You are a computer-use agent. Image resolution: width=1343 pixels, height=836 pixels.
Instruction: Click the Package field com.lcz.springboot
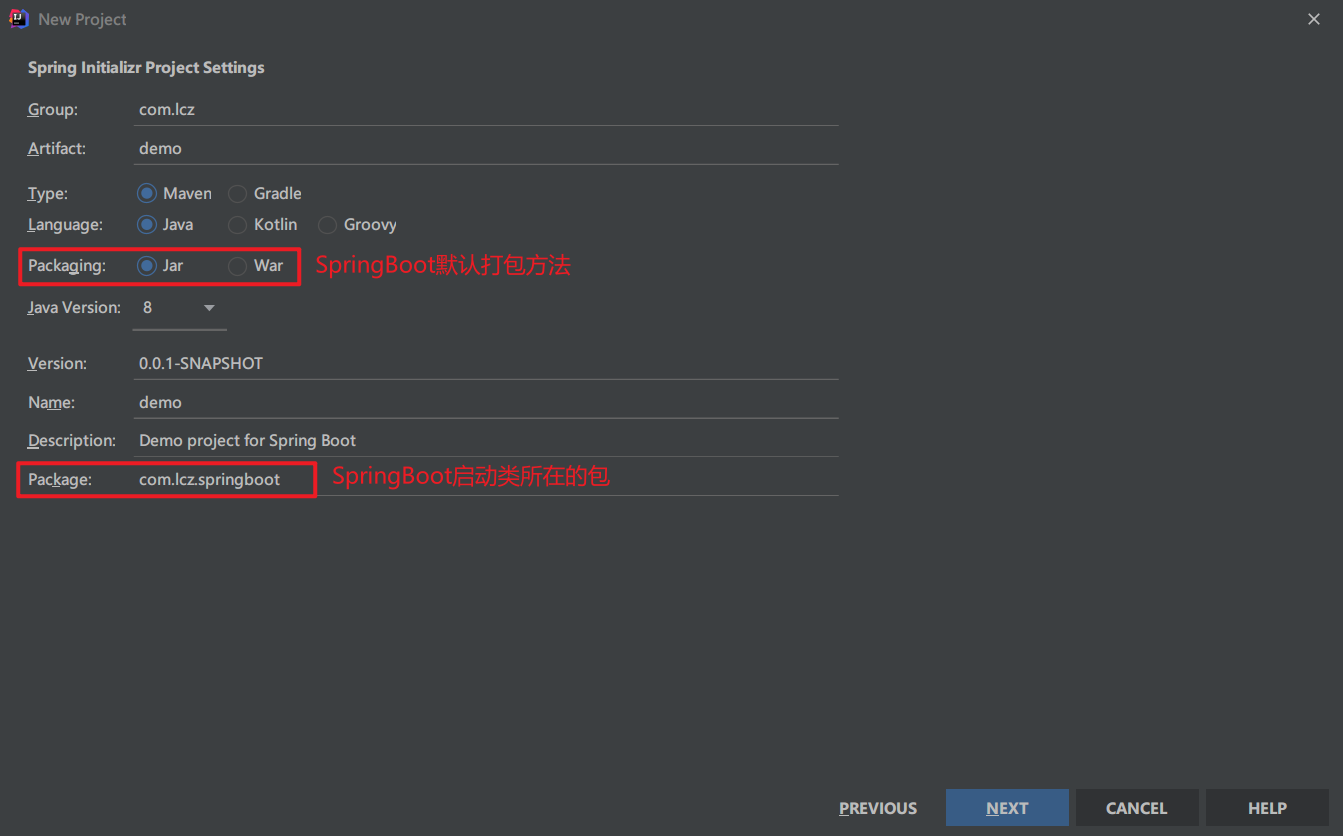pyautogui.click(x=485, y=480)
